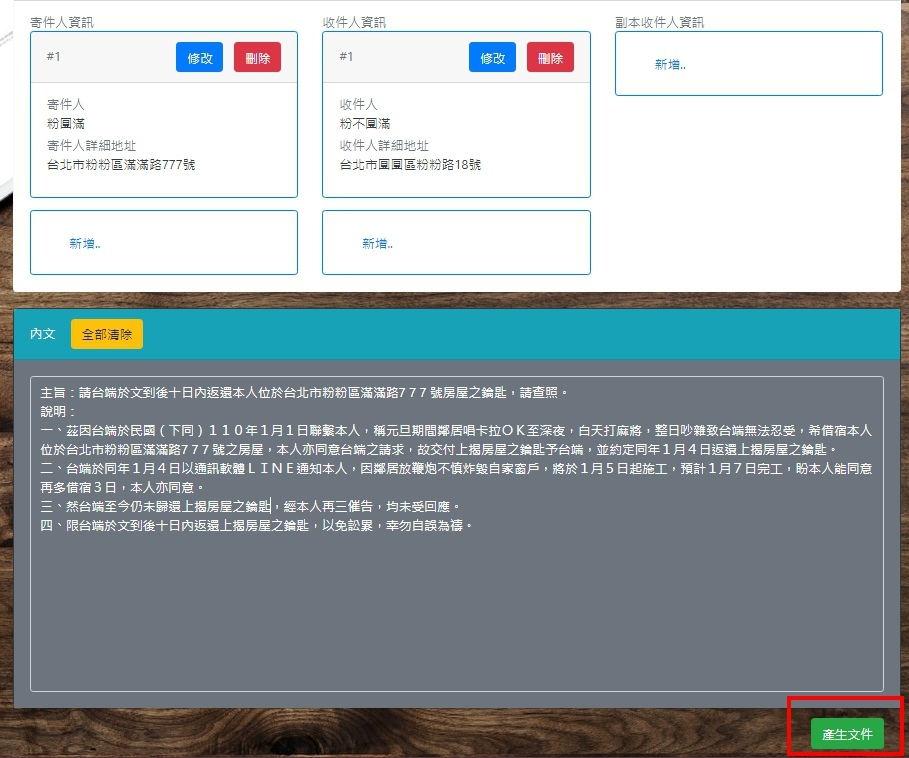Viewport: 909px width, 758px height.
Task: Click the line starting 三、然台端至今仍未歸還
Action: coord(250,506)
